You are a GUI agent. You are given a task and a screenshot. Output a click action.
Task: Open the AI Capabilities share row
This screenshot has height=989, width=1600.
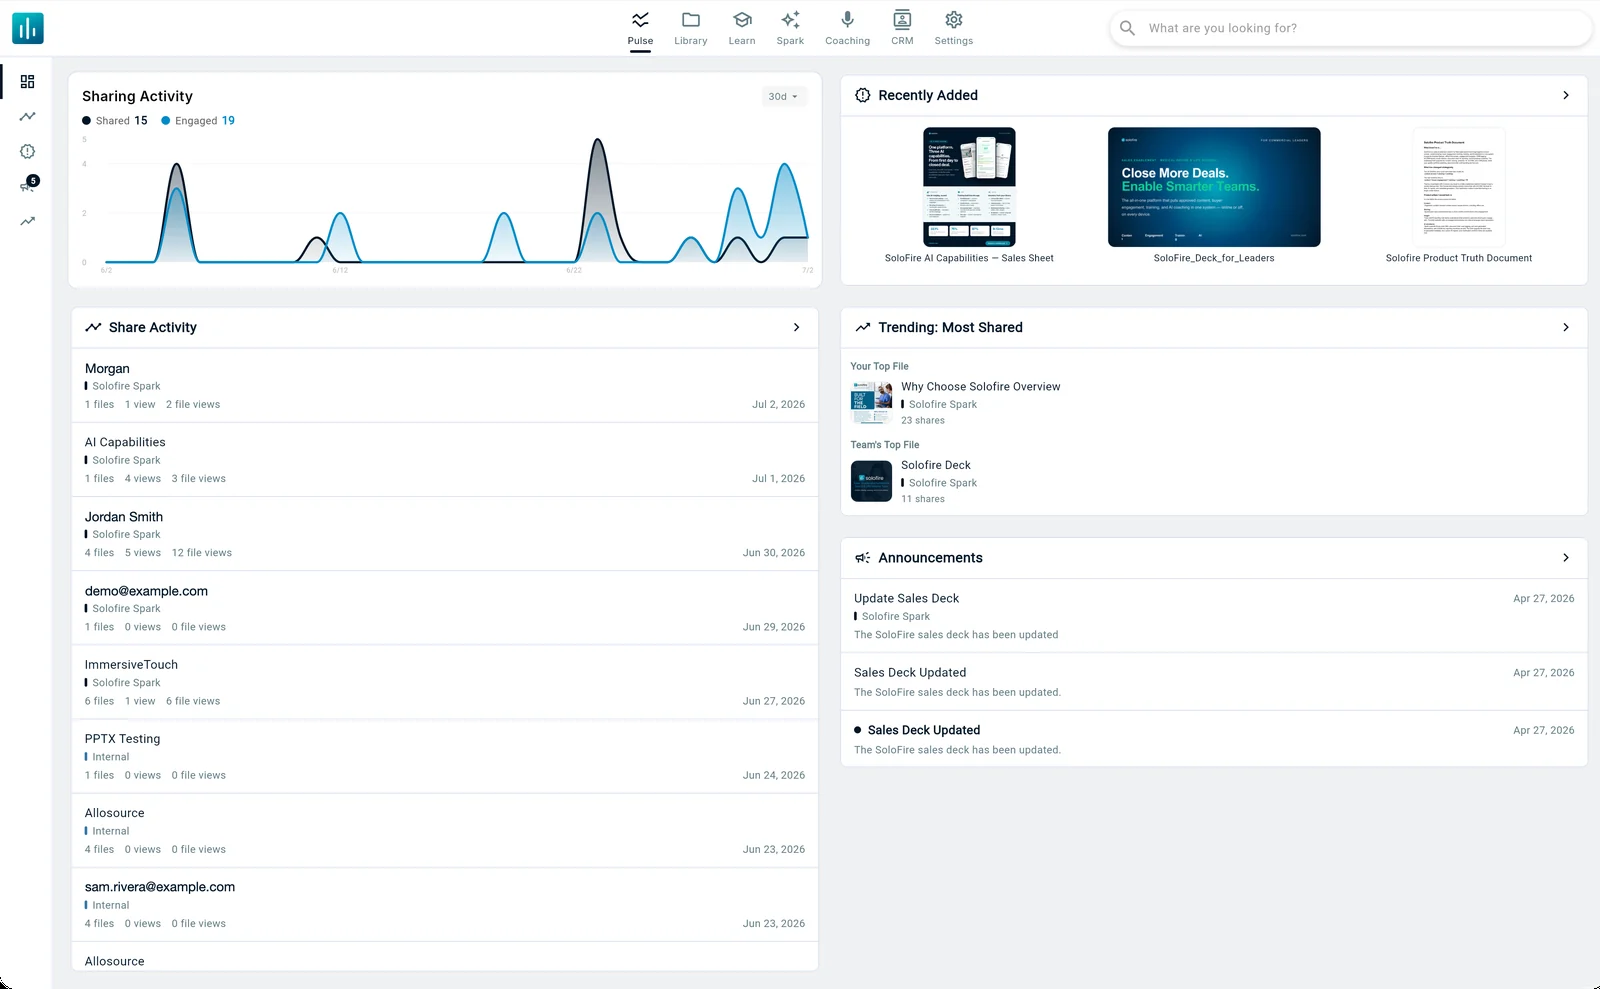[x=445, y=460]
